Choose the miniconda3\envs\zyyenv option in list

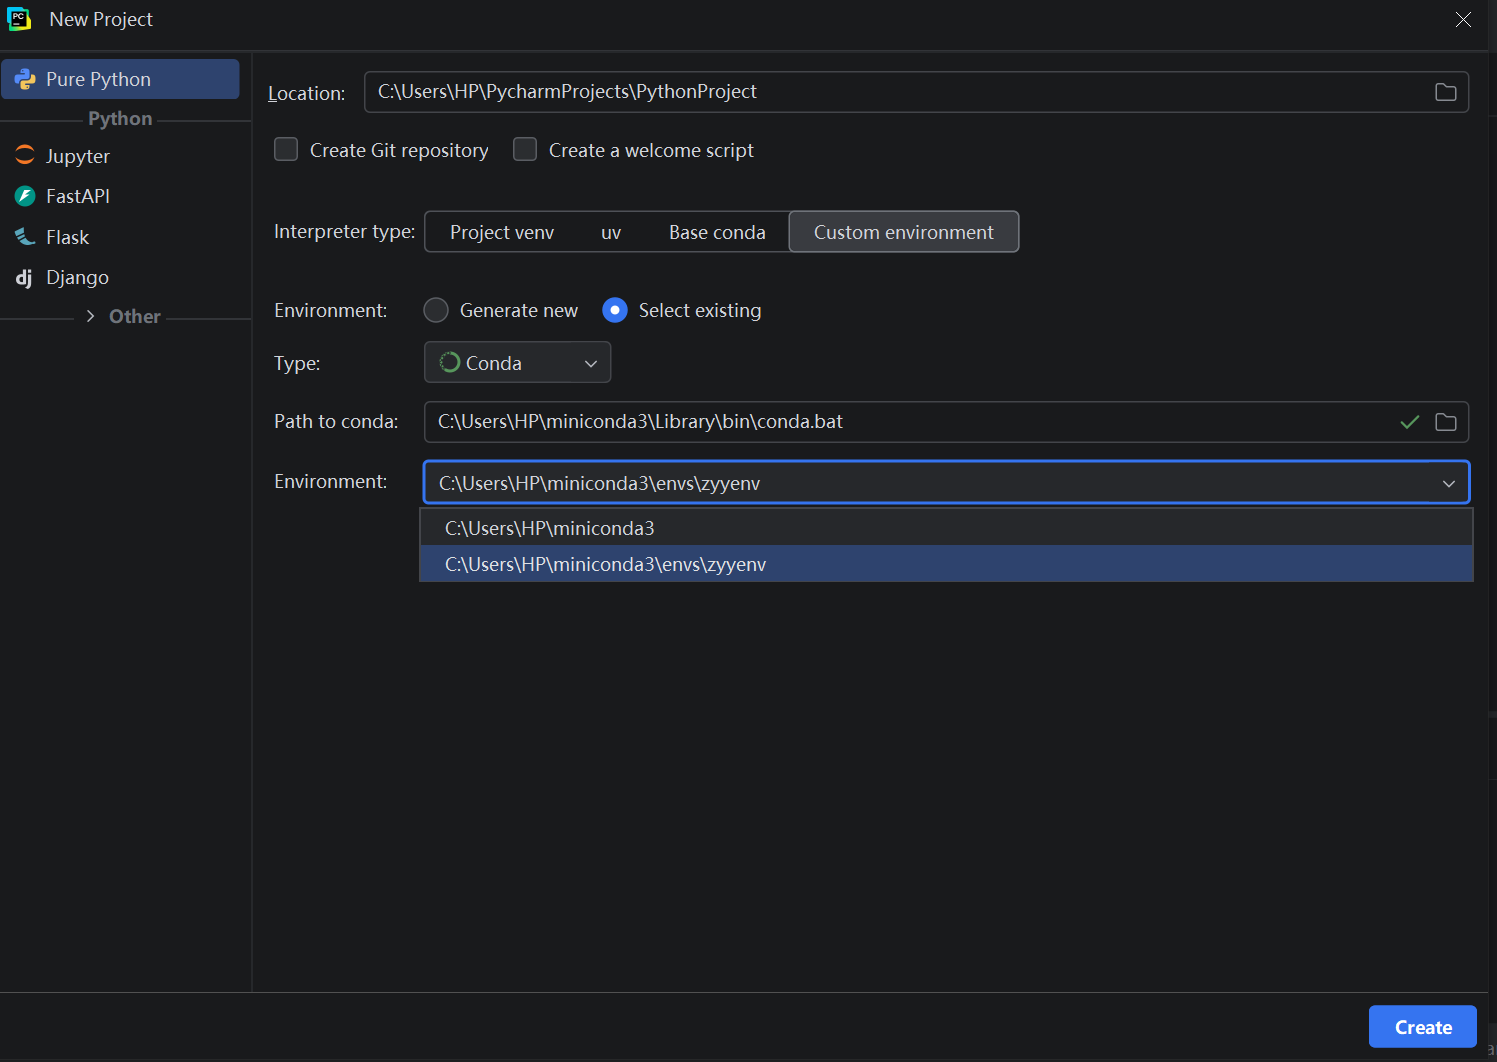pos(946,564)
